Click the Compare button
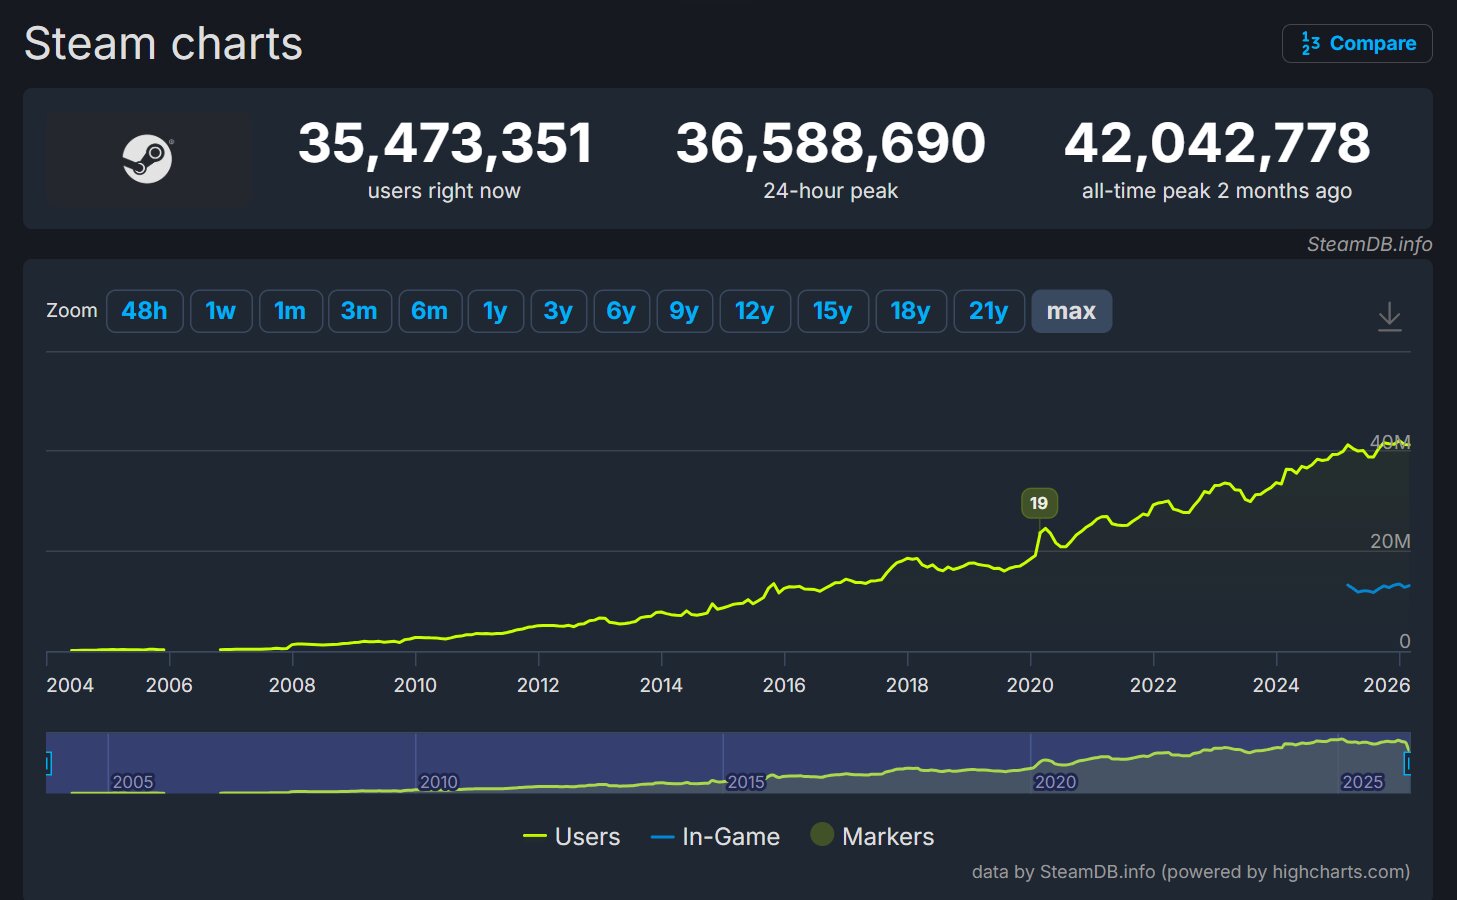The image size is (1457, 900). 1357,44
